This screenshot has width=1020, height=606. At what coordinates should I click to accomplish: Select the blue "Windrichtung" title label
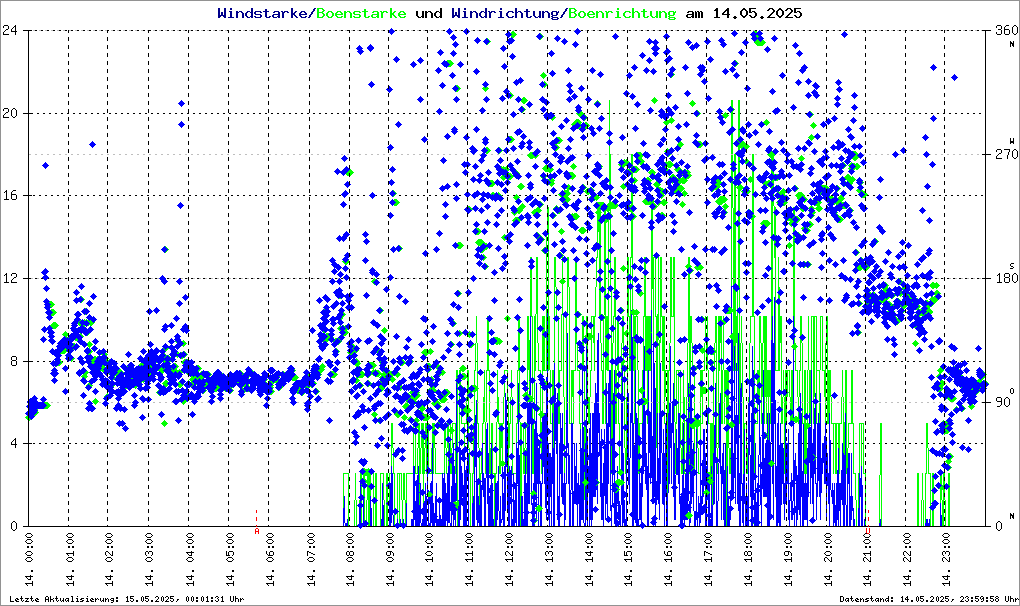pyautogui.click(x=507, y=14)
